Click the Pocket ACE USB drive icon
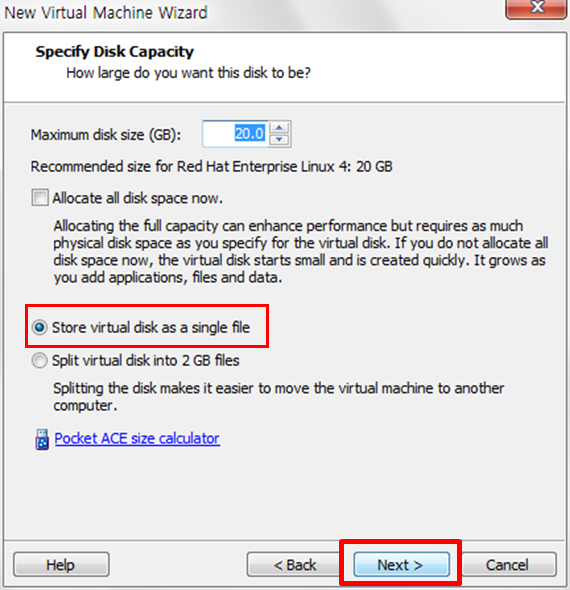The image size is (570, 590). click(42, 439)
